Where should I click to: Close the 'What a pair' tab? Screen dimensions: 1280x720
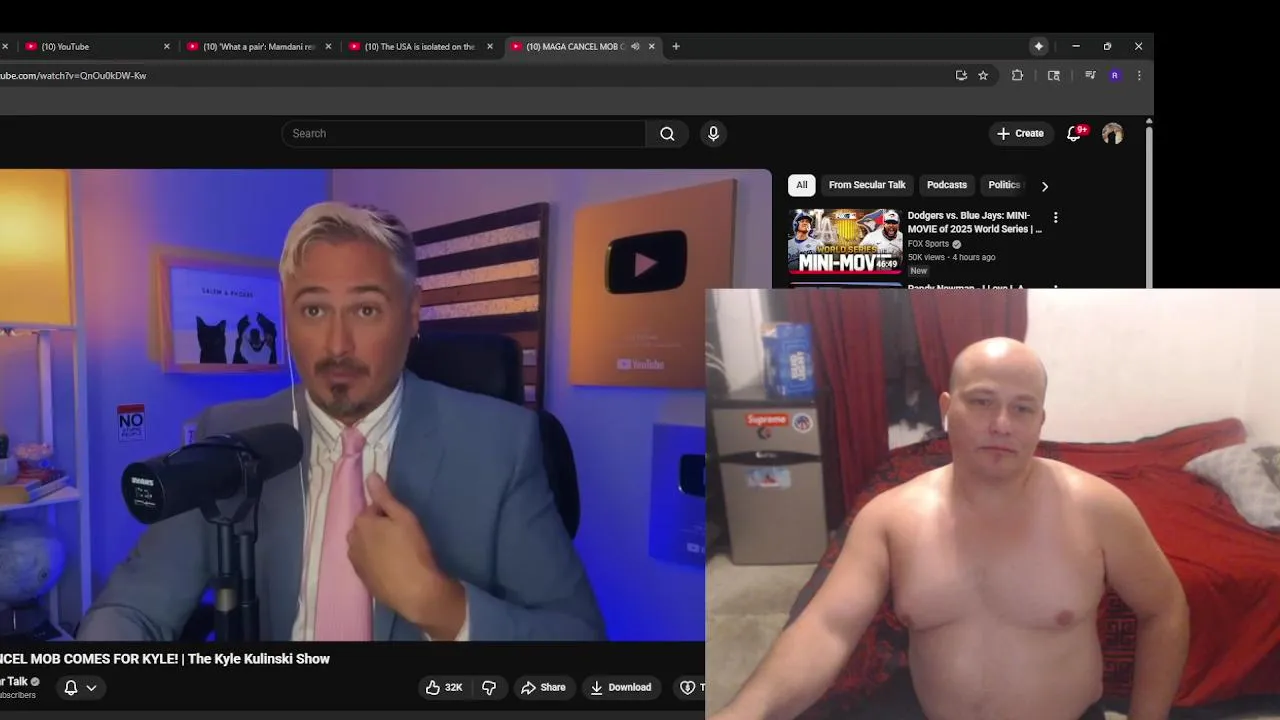click(x=328, y=46)
